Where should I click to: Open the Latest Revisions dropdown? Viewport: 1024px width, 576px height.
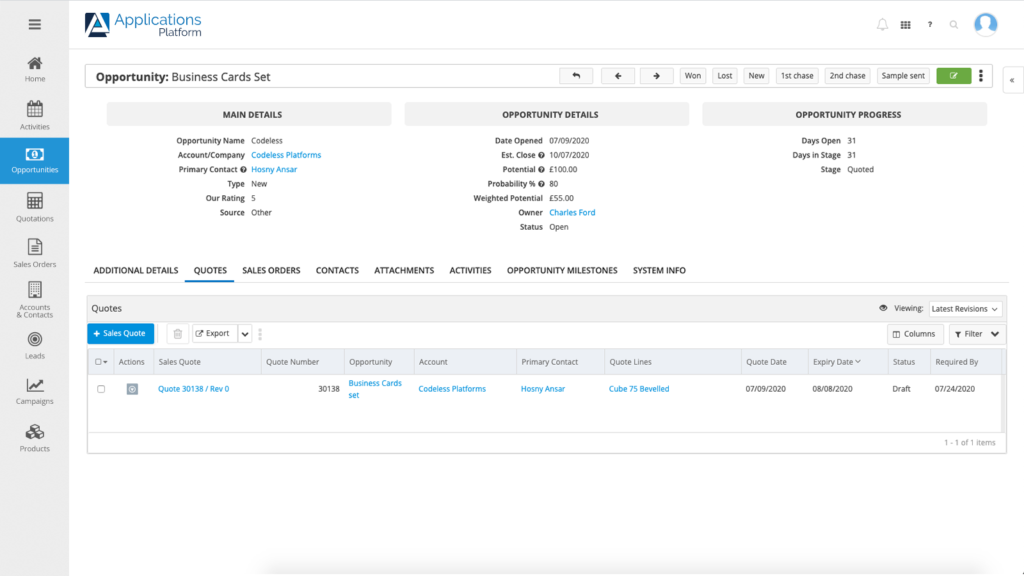[x=963, y=308]
